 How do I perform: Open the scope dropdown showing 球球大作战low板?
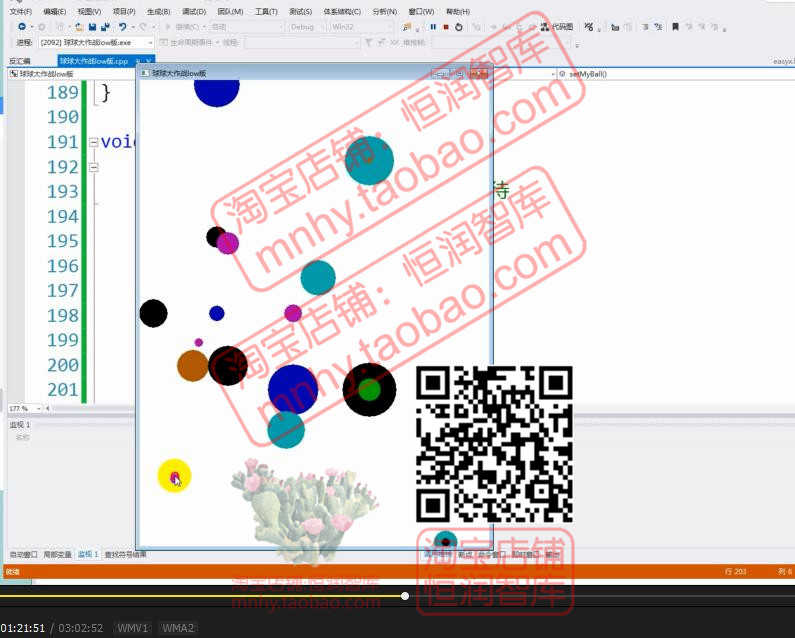coord(72,74)
